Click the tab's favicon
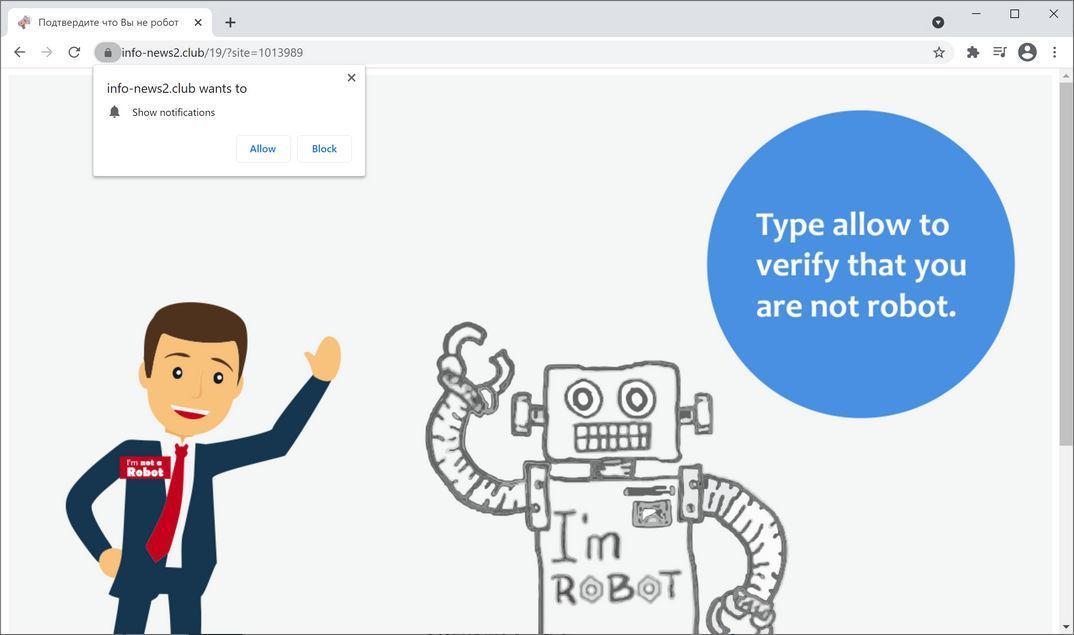The height and width of the screenshot is (635, 1074). (24, 21)
